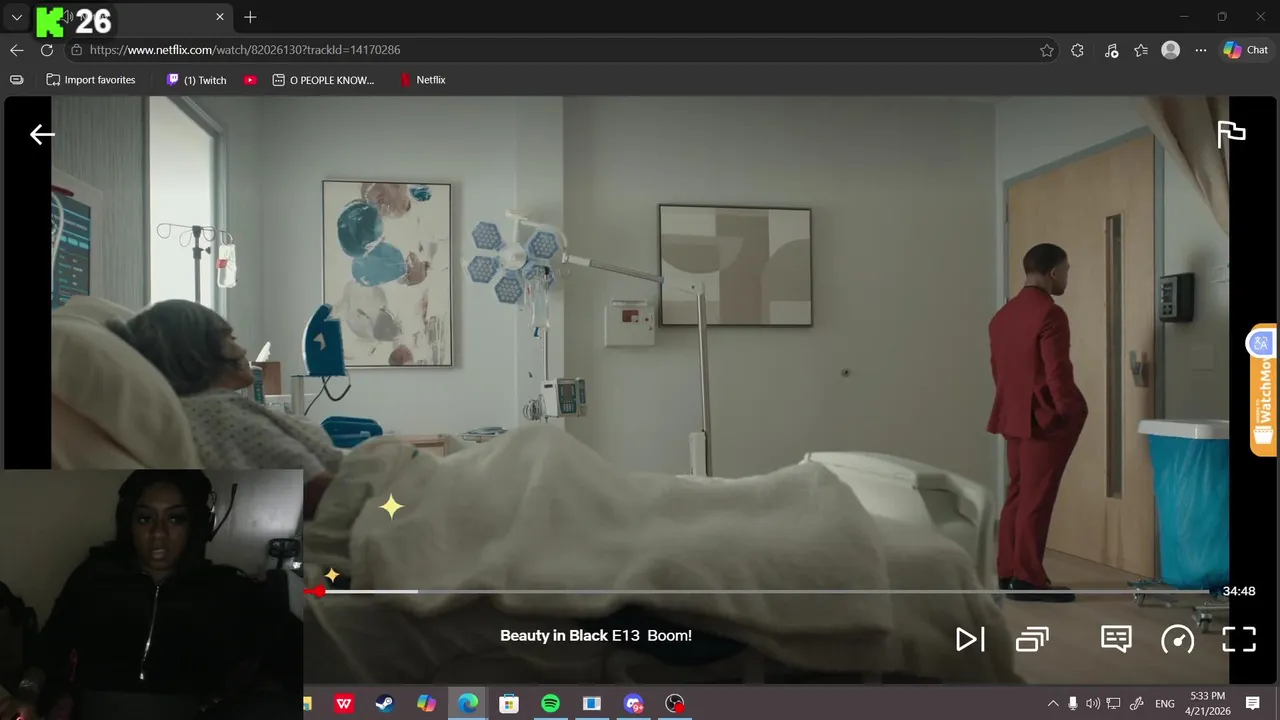Image resolution: width=1280 pixels, height=720 pixels.
Task: Open the favorites list icon
Action: coord(1141,50)
